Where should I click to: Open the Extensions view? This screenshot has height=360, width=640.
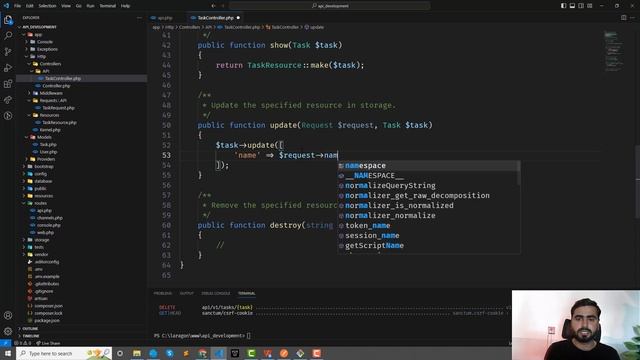[x=8, y=84]
